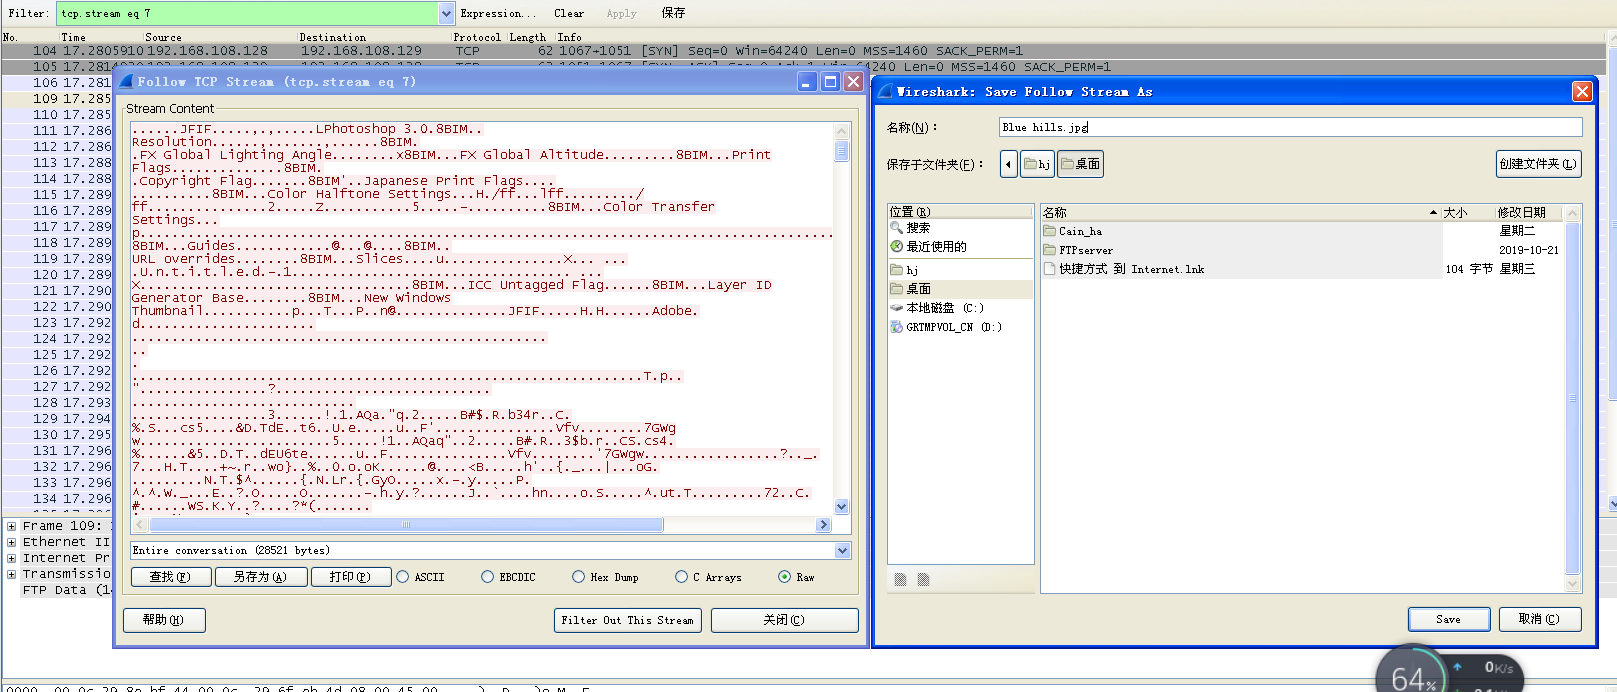This screenshot has width=1617, height=692.
Task: Expand the Internet Protocol tree node
Action: pyautogui.click(x=11, y=558)
